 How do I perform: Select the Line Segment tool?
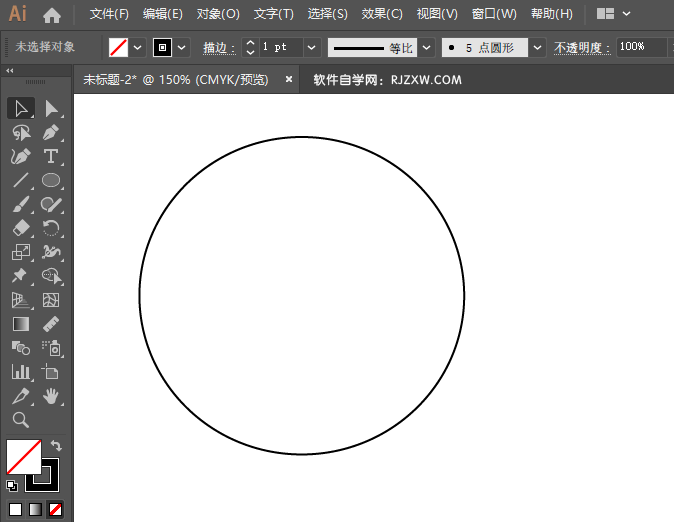point(21,180)
